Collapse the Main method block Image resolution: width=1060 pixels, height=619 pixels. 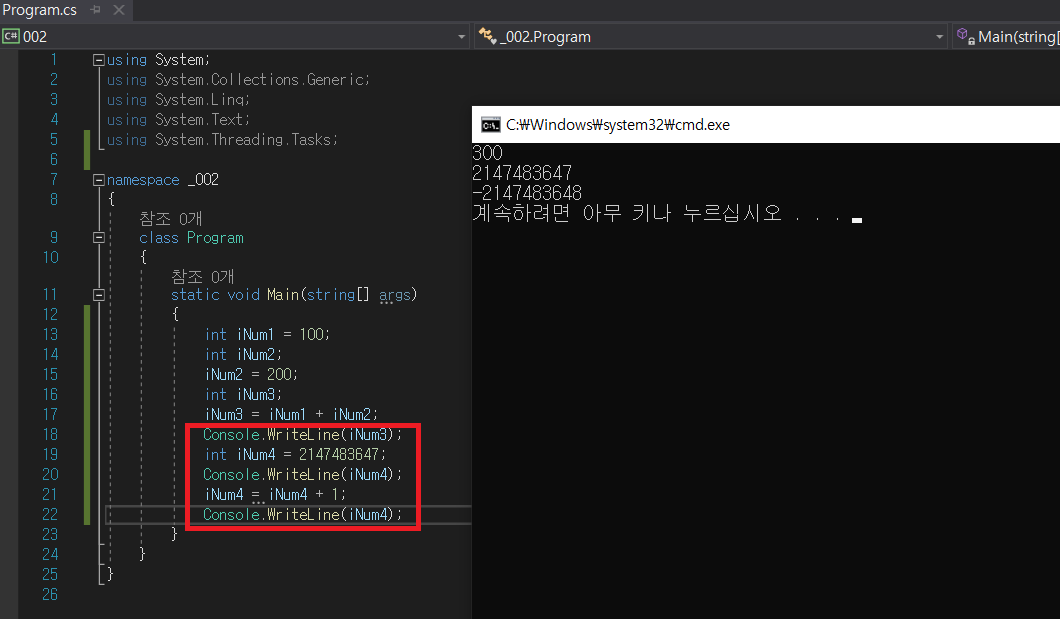(99, 295)
